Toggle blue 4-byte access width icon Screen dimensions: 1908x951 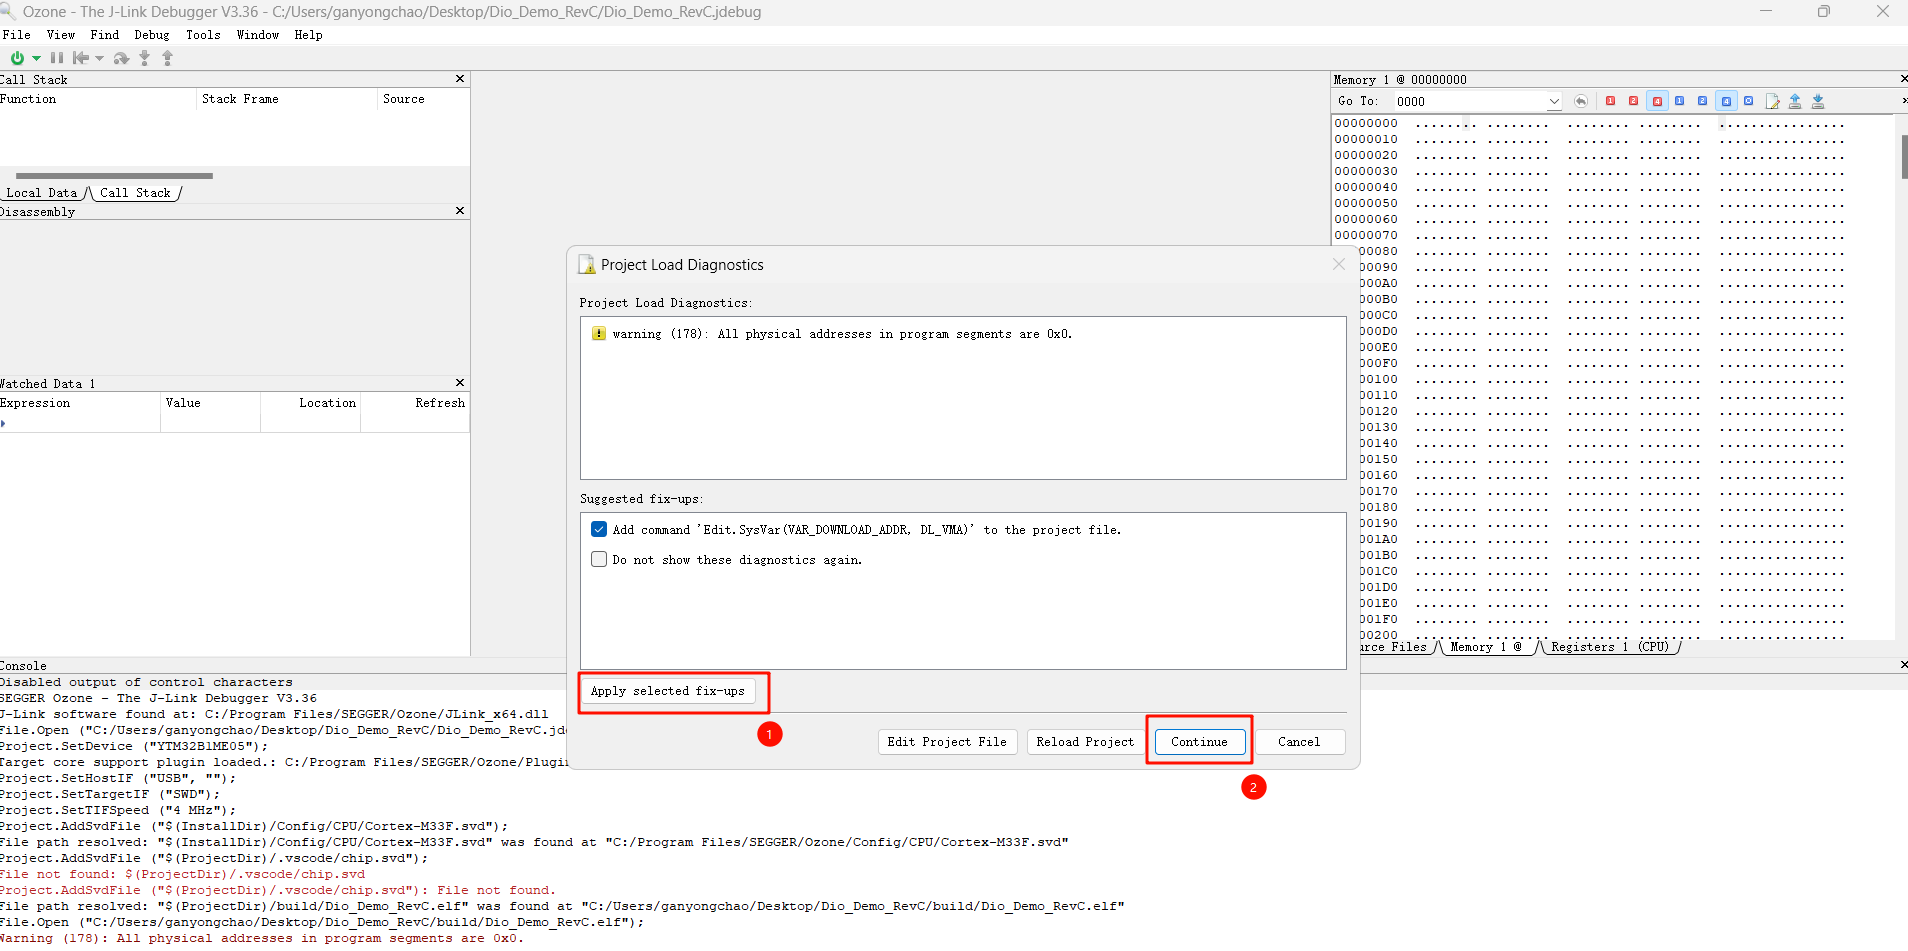click(x=1726, y=101)
